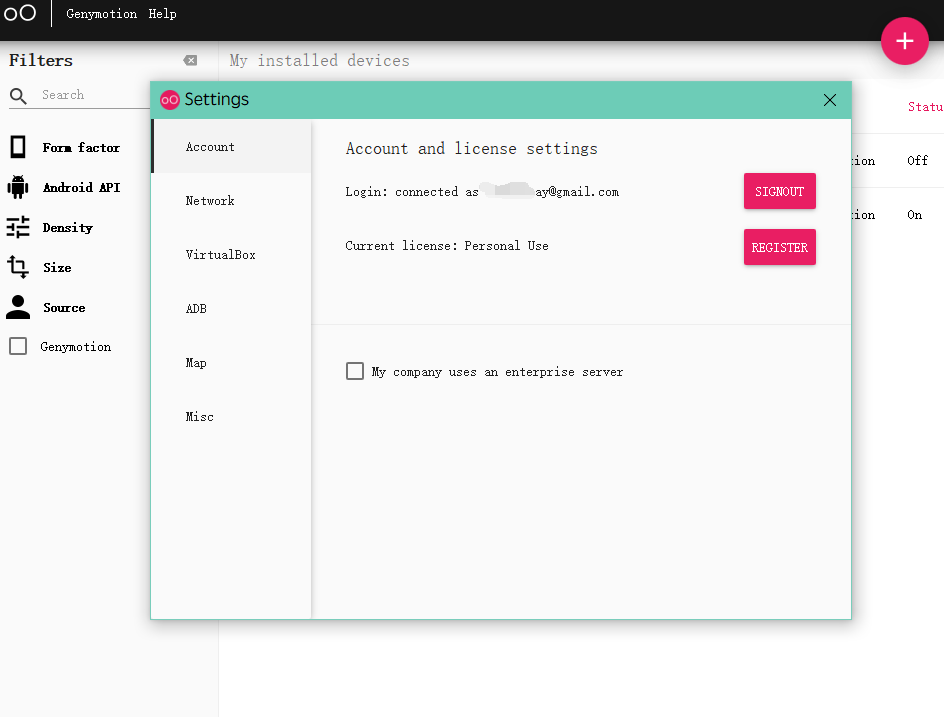Click Current license: Personal Use text
Screen dimensions: 944x717
pos(447,246)
